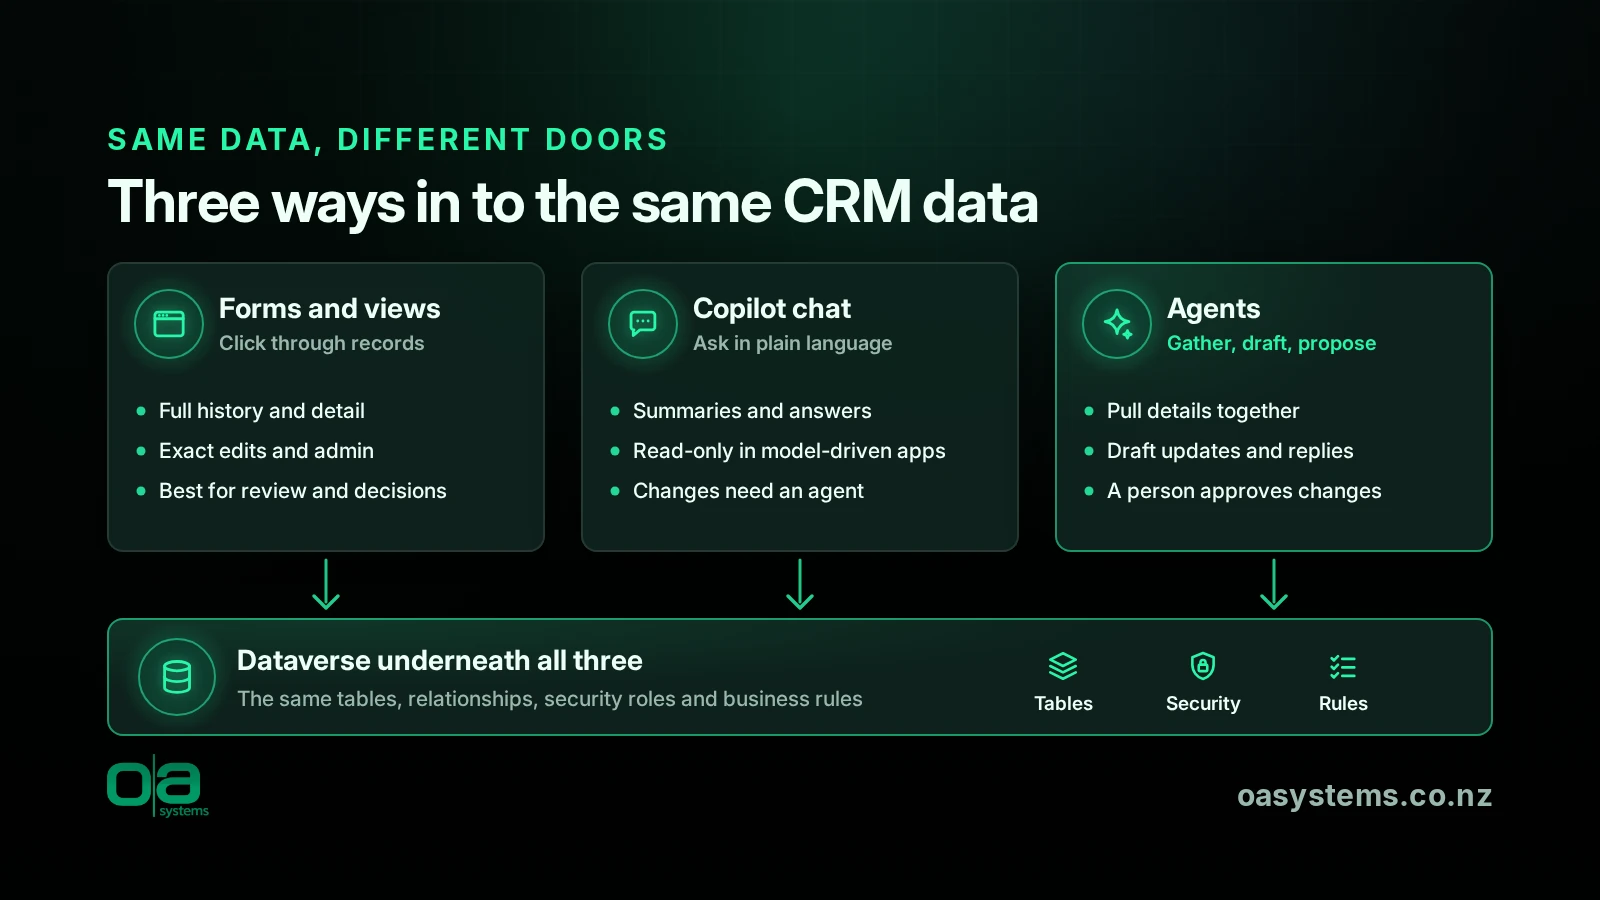Click the 'Pull details together' bullet
1600x900 pixels.
pos(1203,411)
